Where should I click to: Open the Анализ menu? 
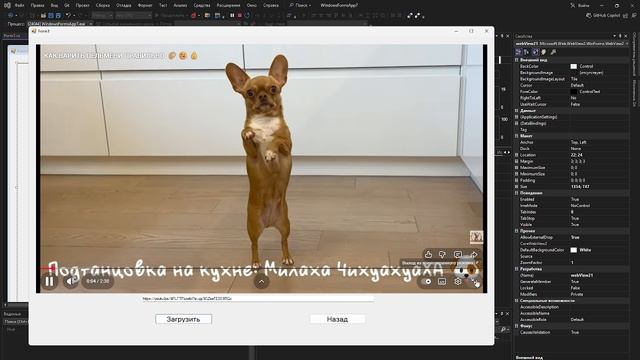(180, 5)
